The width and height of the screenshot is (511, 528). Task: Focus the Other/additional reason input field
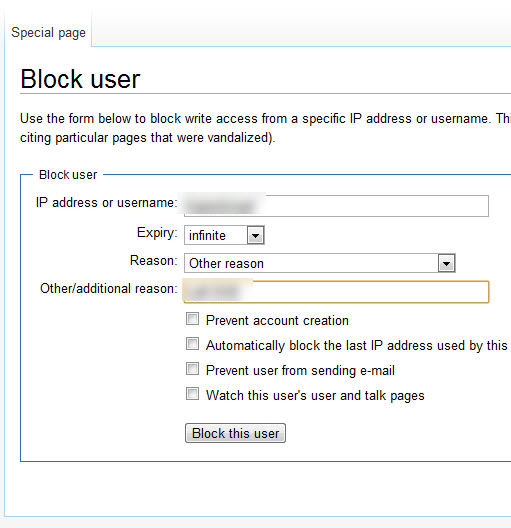pos(336,292)
